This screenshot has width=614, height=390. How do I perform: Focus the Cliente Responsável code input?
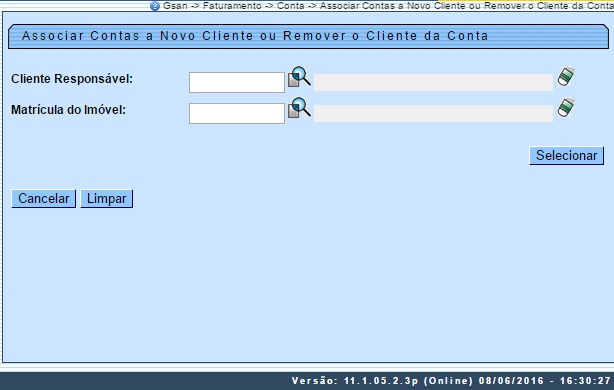[x=237, y=83]
